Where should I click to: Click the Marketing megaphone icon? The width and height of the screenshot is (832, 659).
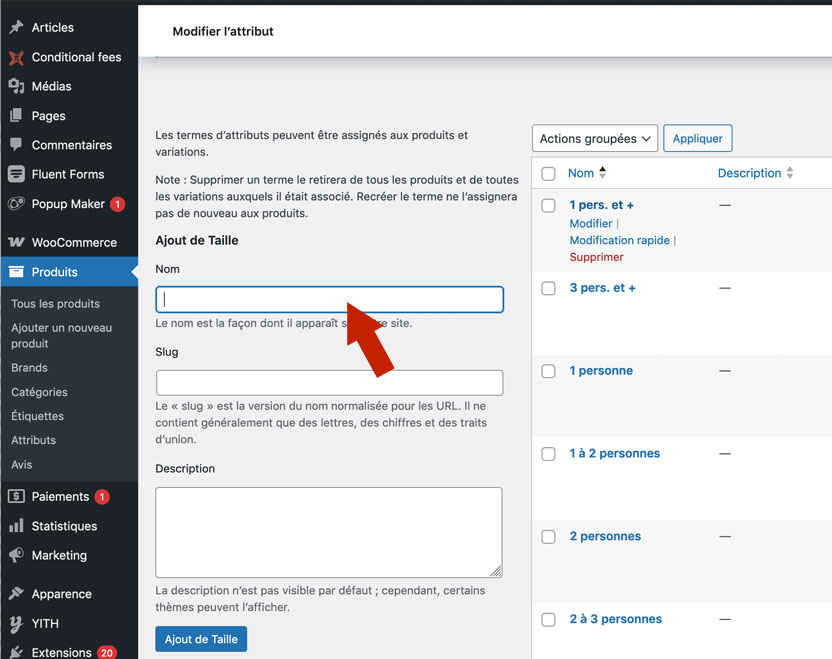[16, 555]
